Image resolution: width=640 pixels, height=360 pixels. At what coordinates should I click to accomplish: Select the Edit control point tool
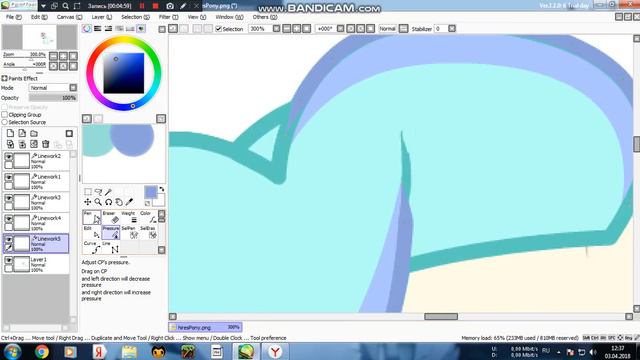pyautogui.click(x=92, y=232)
